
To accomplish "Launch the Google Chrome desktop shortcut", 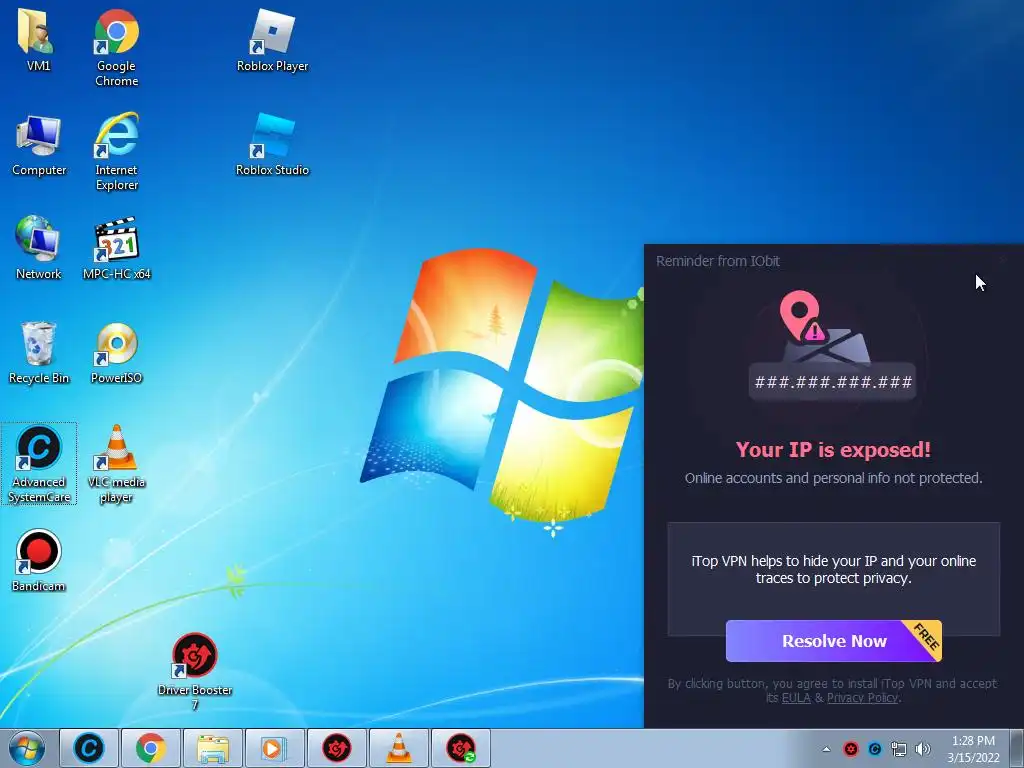I will [x=116, y=47].
